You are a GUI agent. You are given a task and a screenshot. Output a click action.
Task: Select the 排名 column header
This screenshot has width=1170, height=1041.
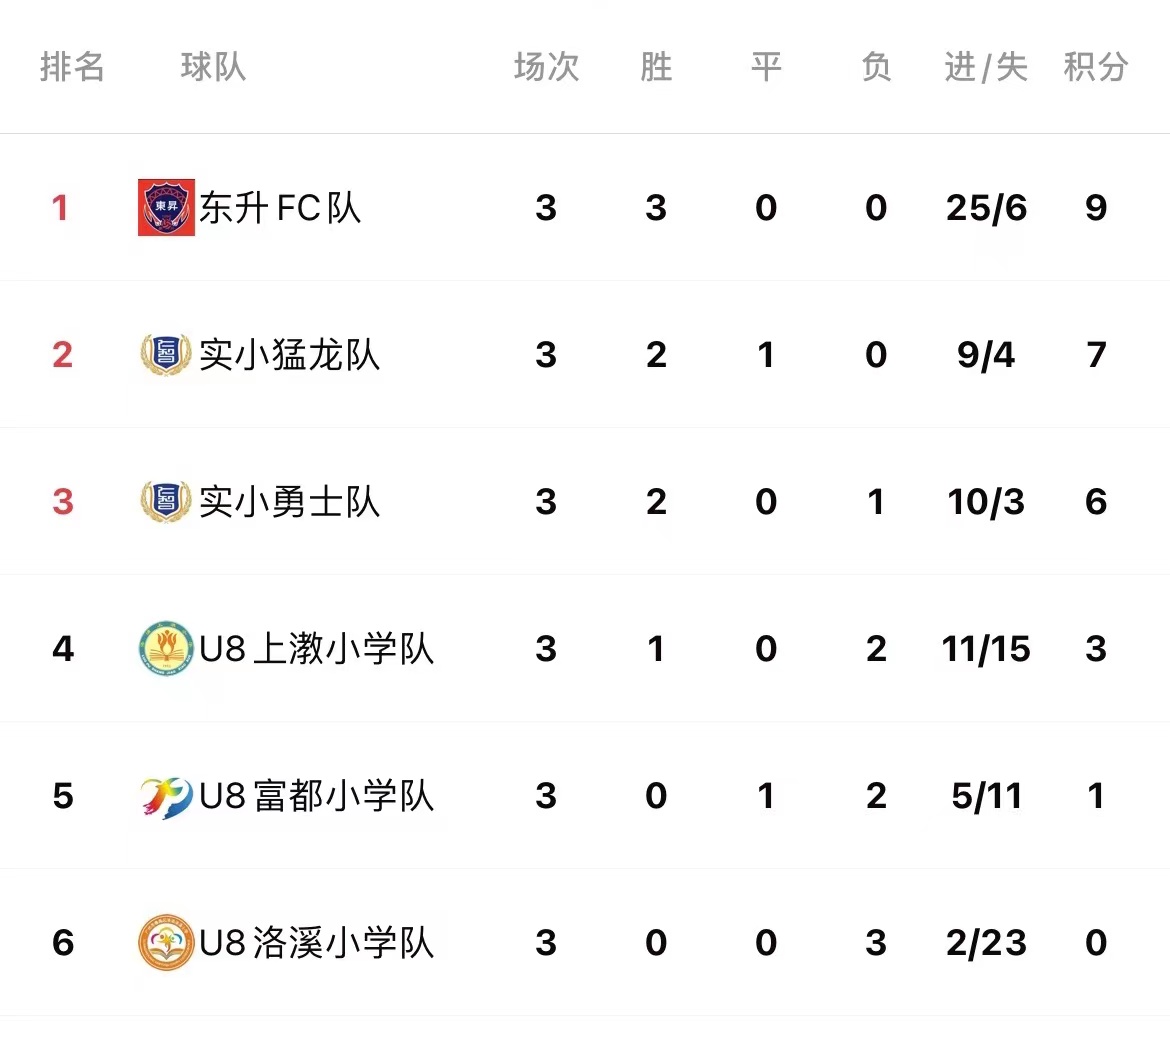[72, 67]
